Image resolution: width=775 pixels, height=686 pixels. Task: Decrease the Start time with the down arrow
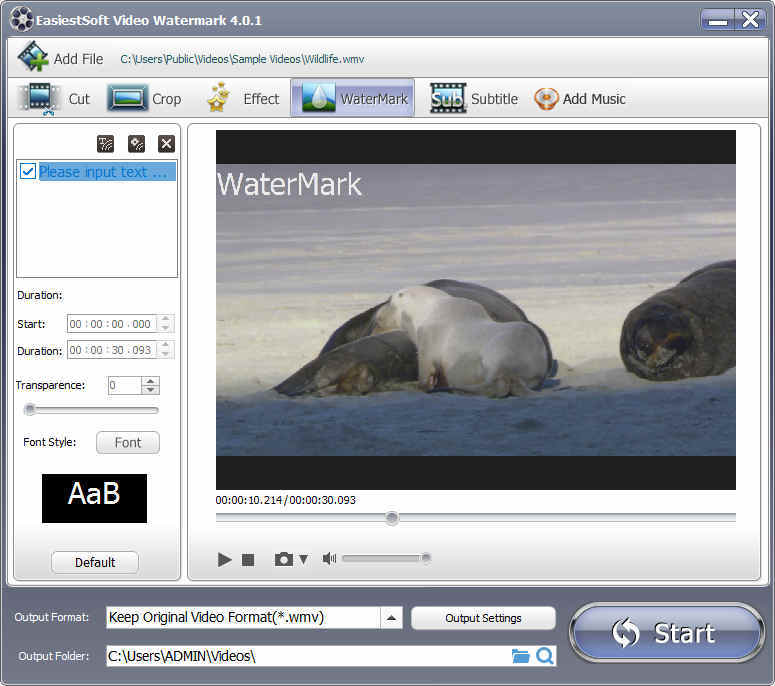pyautogui.click(x=165, y=328)
